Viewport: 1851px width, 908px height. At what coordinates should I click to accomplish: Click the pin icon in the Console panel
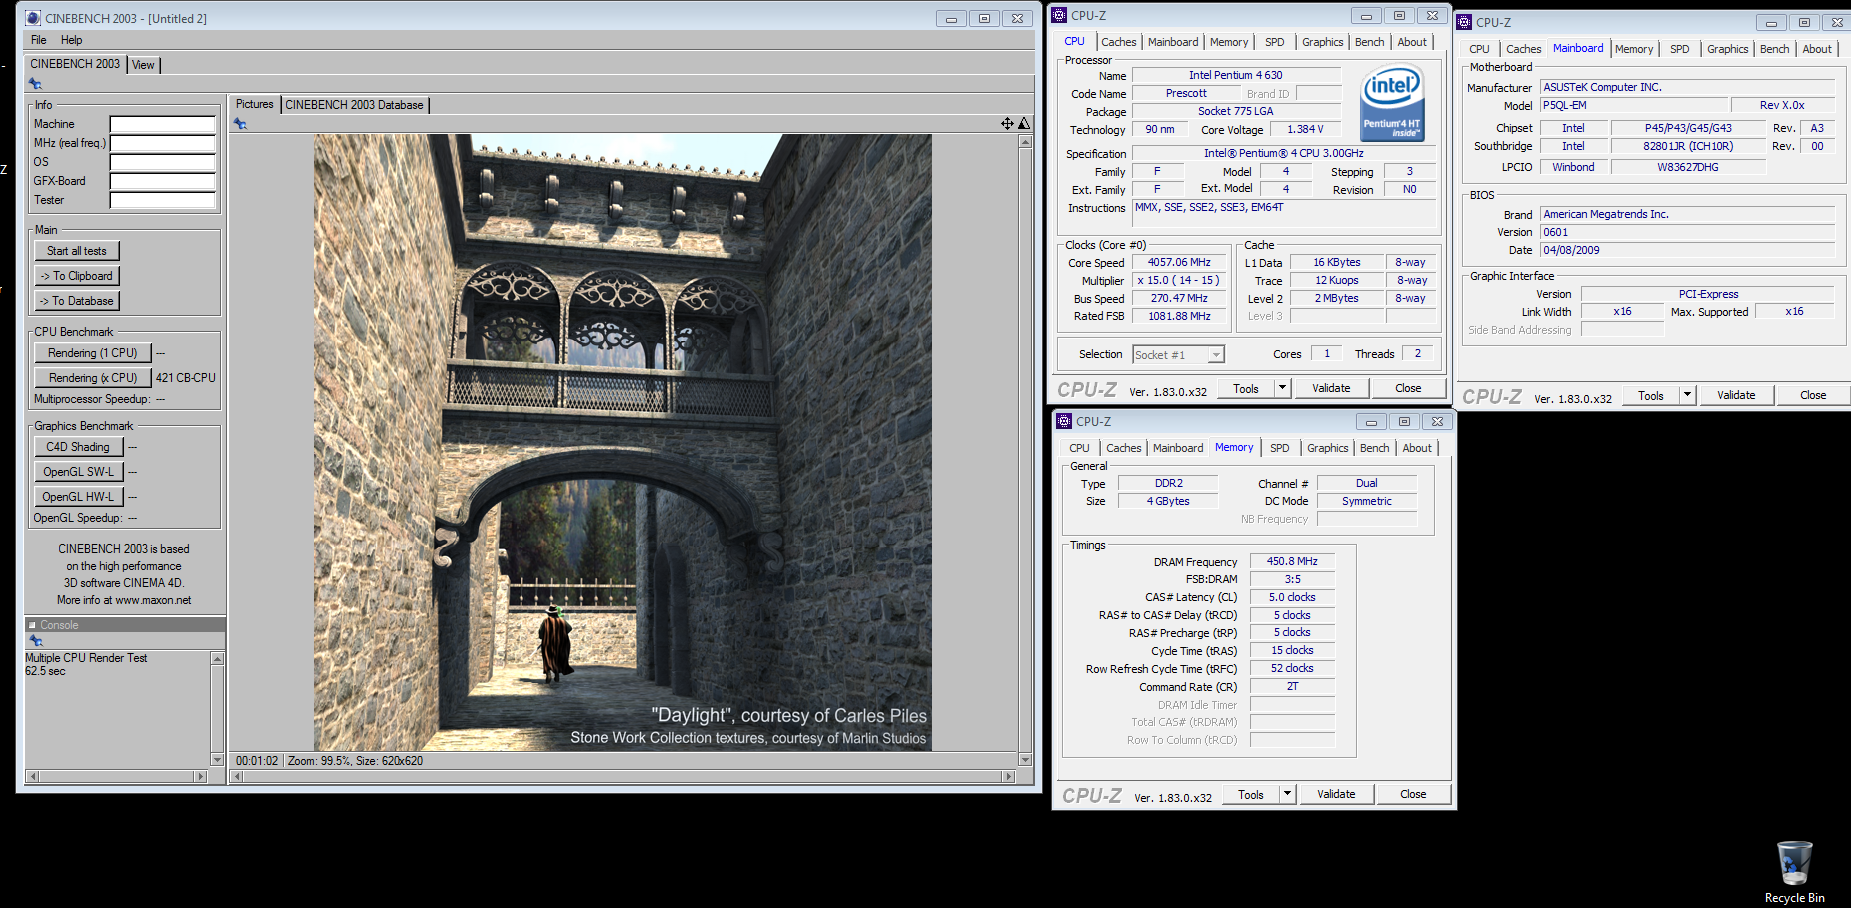pos(35,641)
